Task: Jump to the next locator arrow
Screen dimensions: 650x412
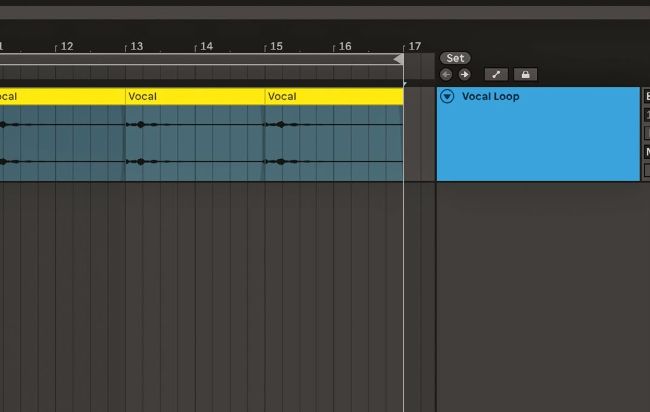Action: pos(464,74)
